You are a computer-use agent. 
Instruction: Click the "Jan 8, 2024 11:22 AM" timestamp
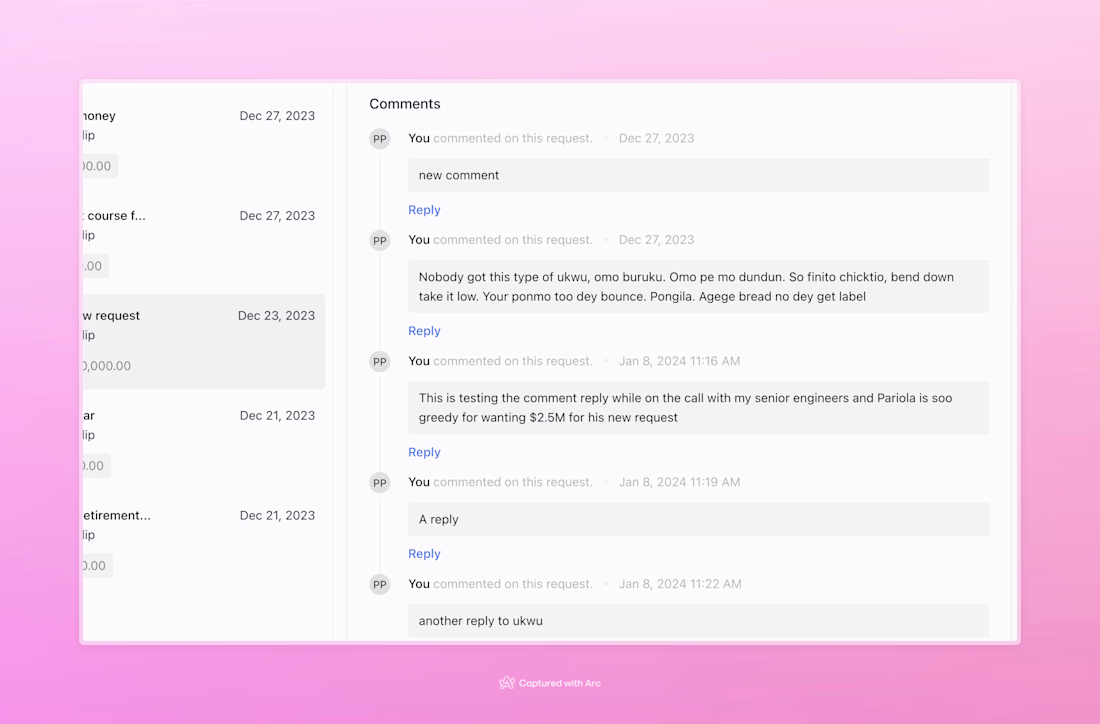click(680, 584)
